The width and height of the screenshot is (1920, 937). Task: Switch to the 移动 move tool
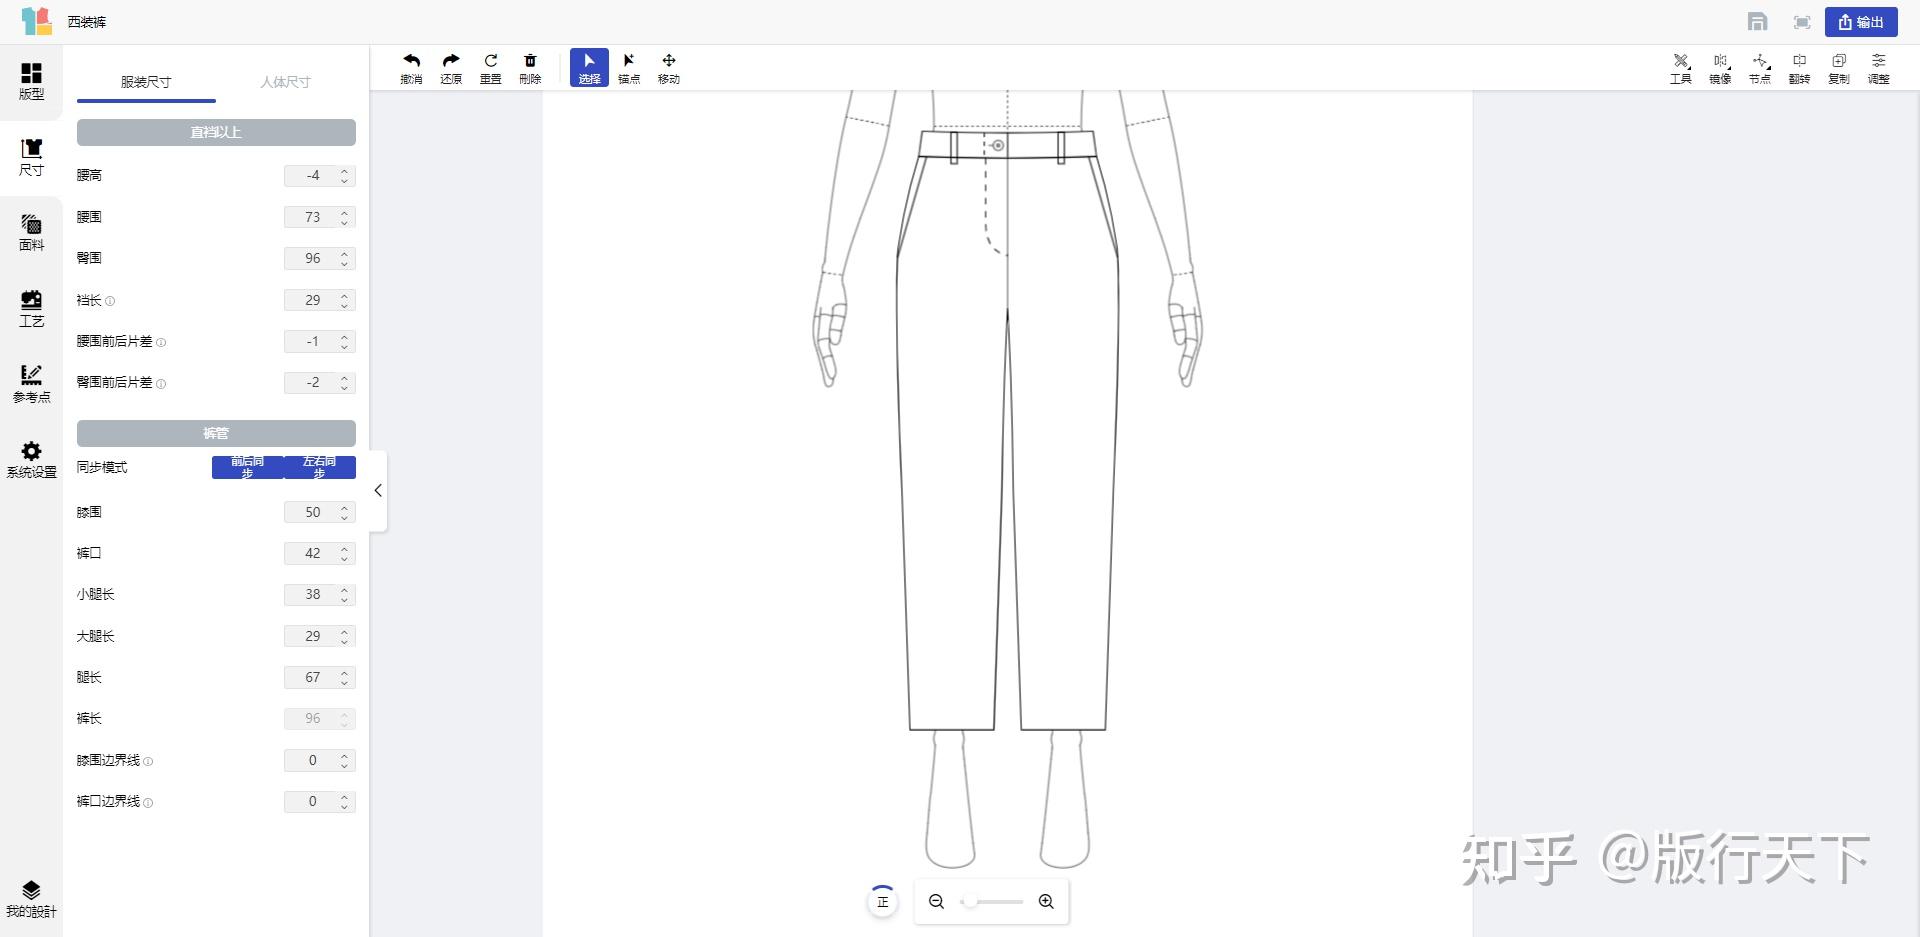coord(669,68)
